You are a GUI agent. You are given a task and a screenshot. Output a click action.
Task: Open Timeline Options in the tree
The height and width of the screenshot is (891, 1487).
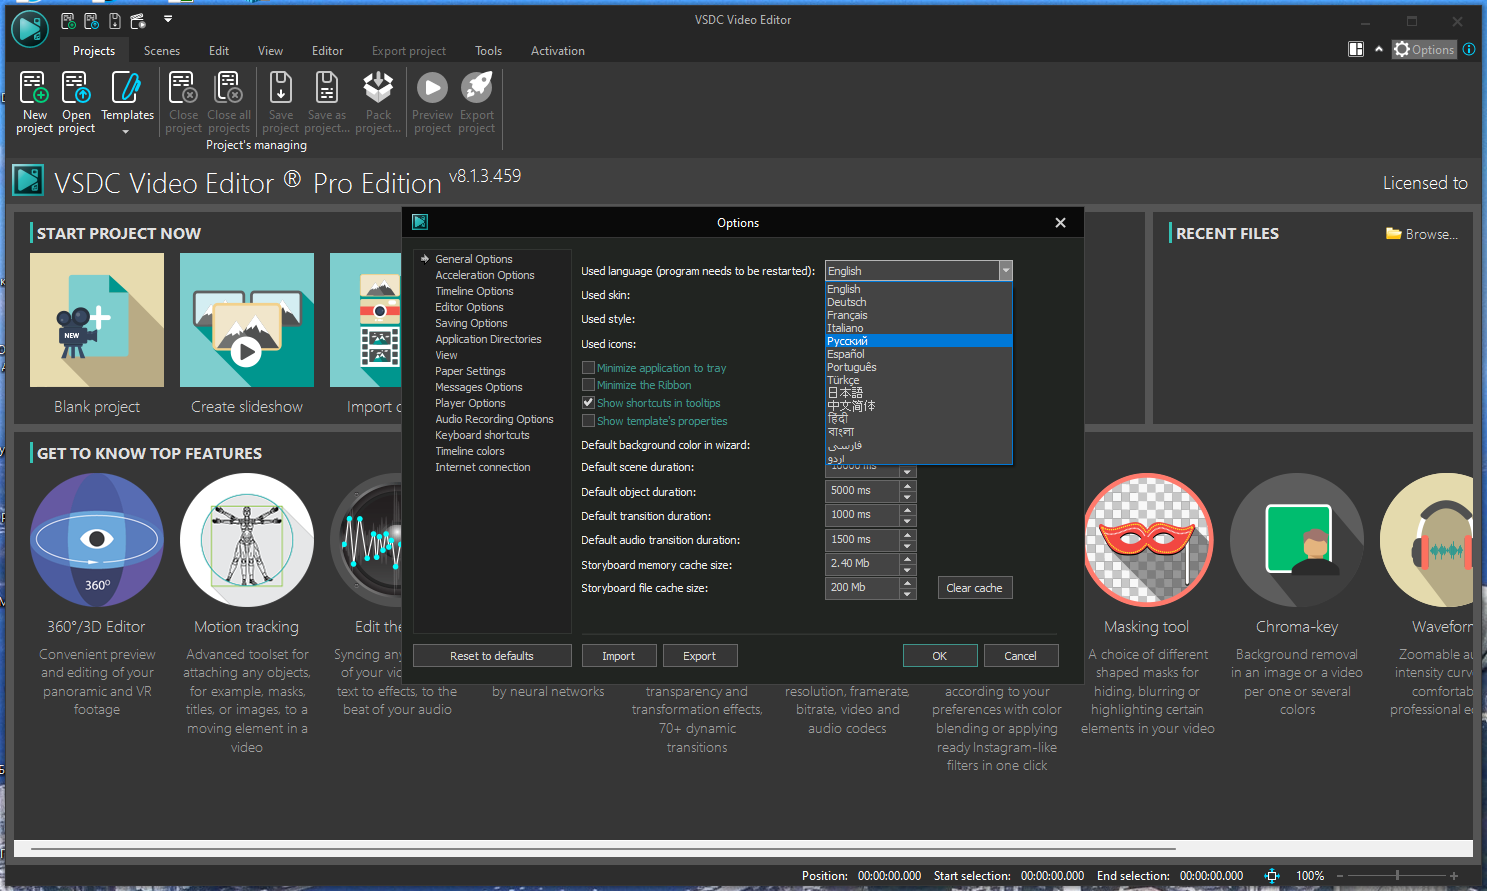click(x=474, y=291)
